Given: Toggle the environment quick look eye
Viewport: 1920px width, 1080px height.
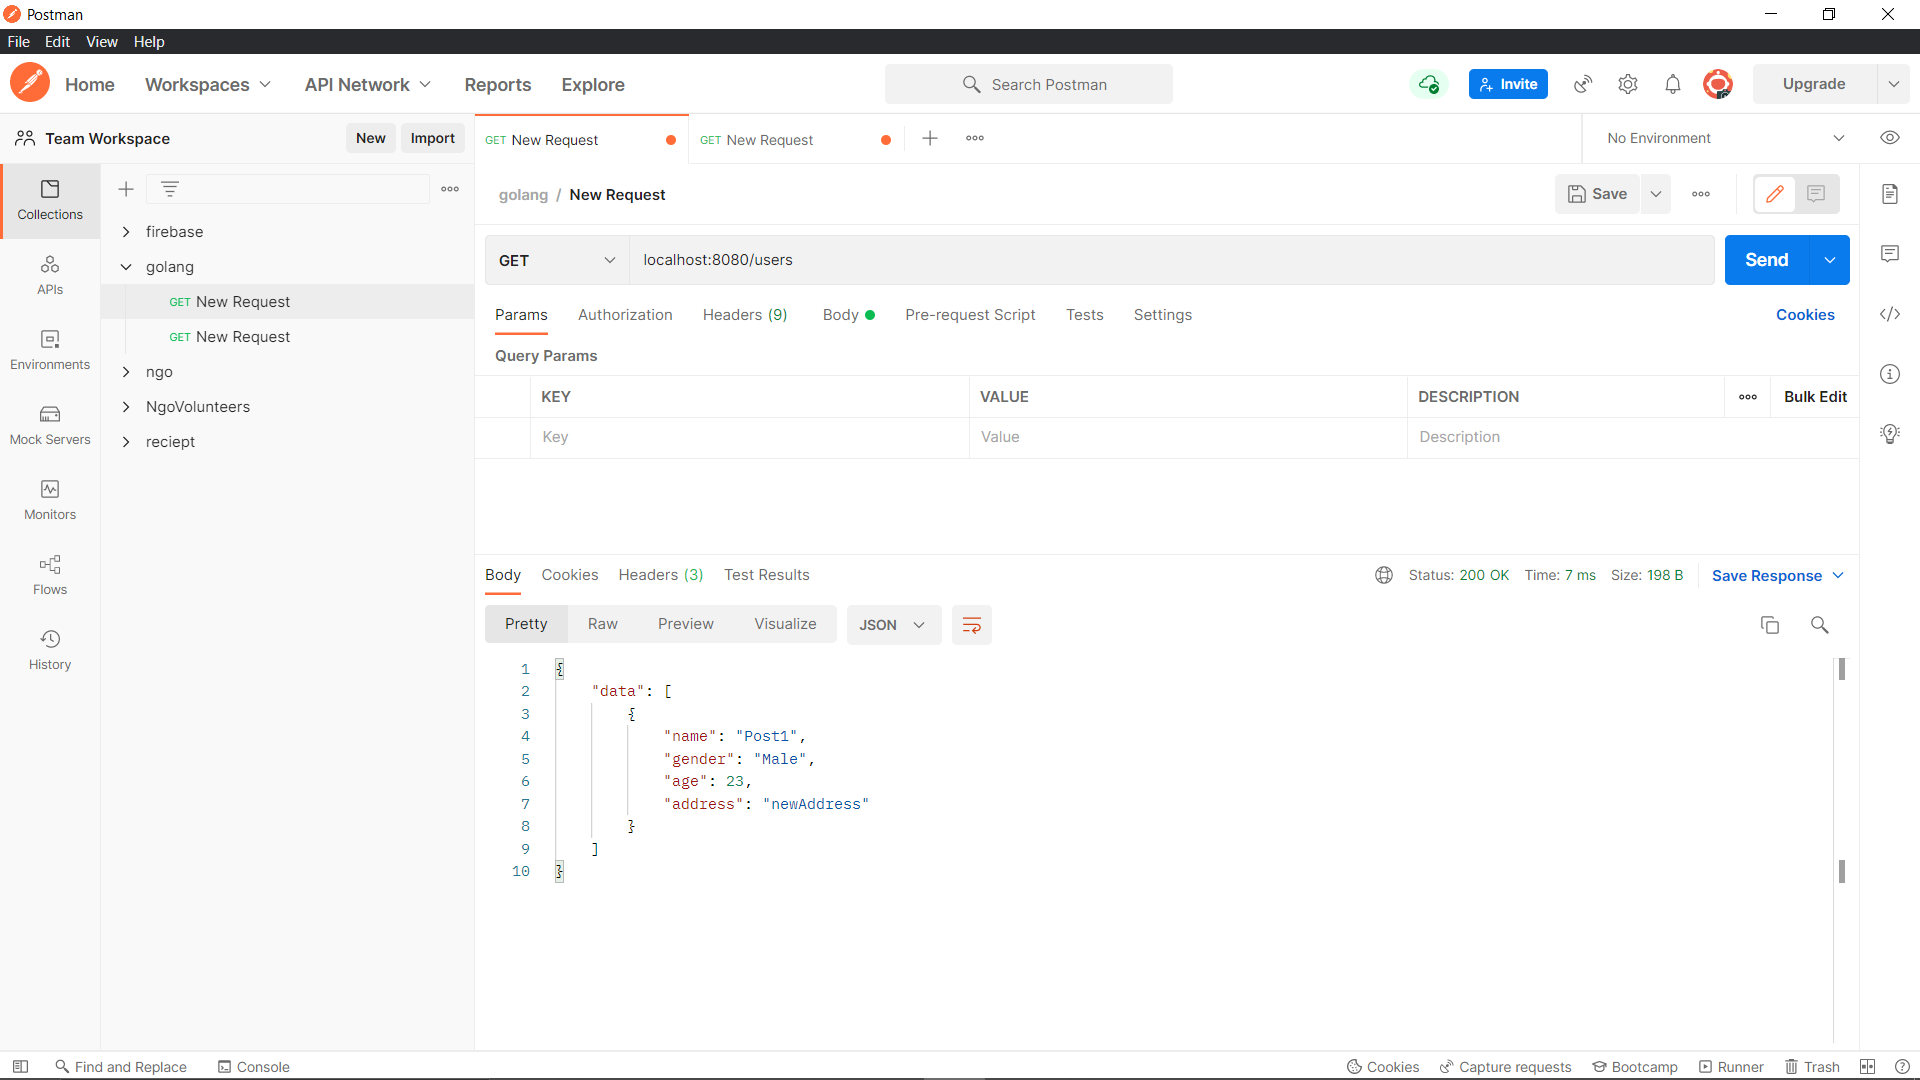Looking at the screenshot, I should 1890,138.
